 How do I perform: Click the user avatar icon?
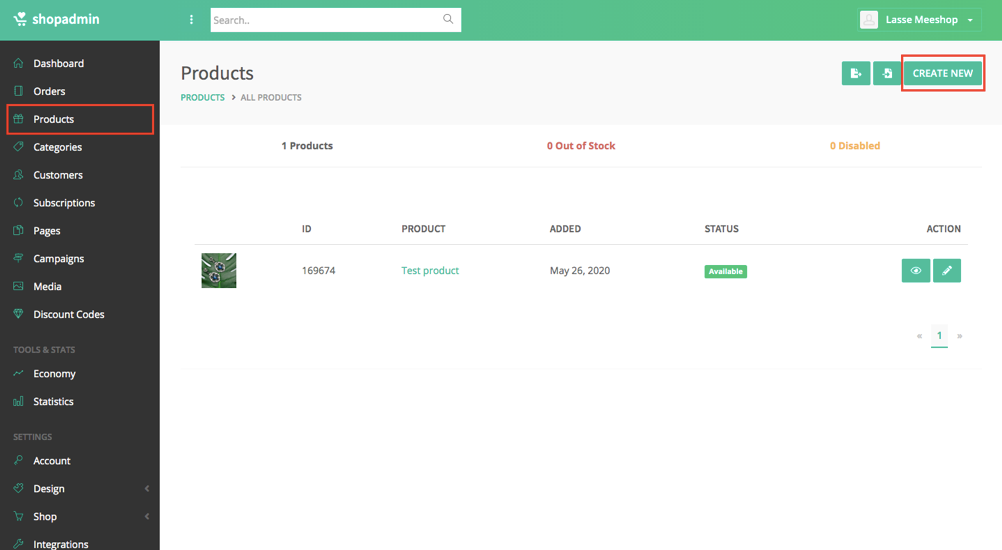coord(869,20)
